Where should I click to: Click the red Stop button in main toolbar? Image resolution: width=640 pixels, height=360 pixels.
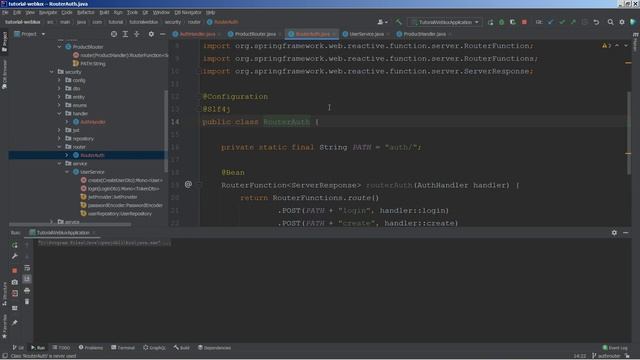point(524,22)
